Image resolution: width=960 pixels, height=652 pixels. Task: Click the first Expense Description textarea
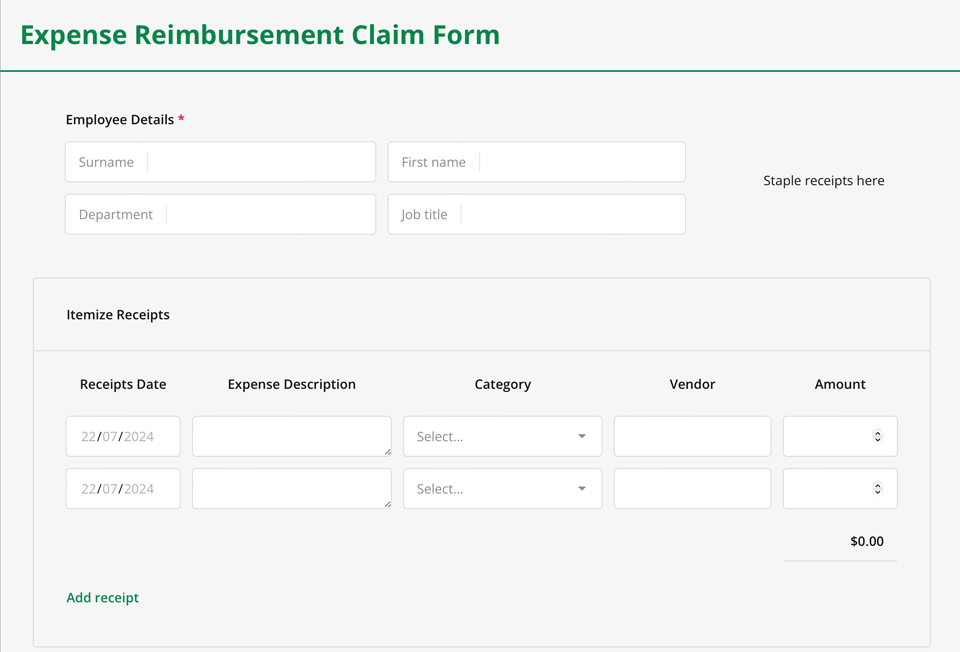pyautogui.click(x=290, y=436)
